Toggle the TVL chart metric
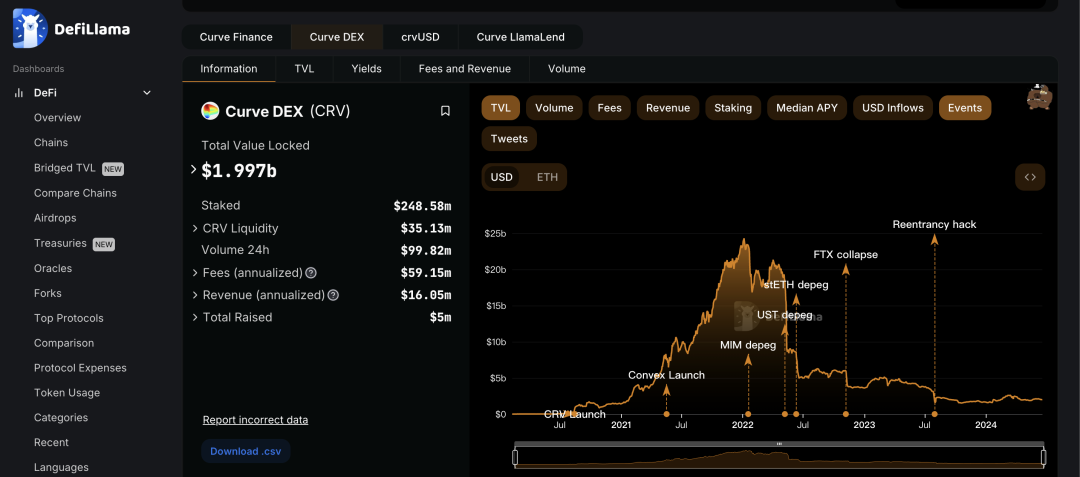The width and height of the screenshot is (1080, 477). click(501, 108)
